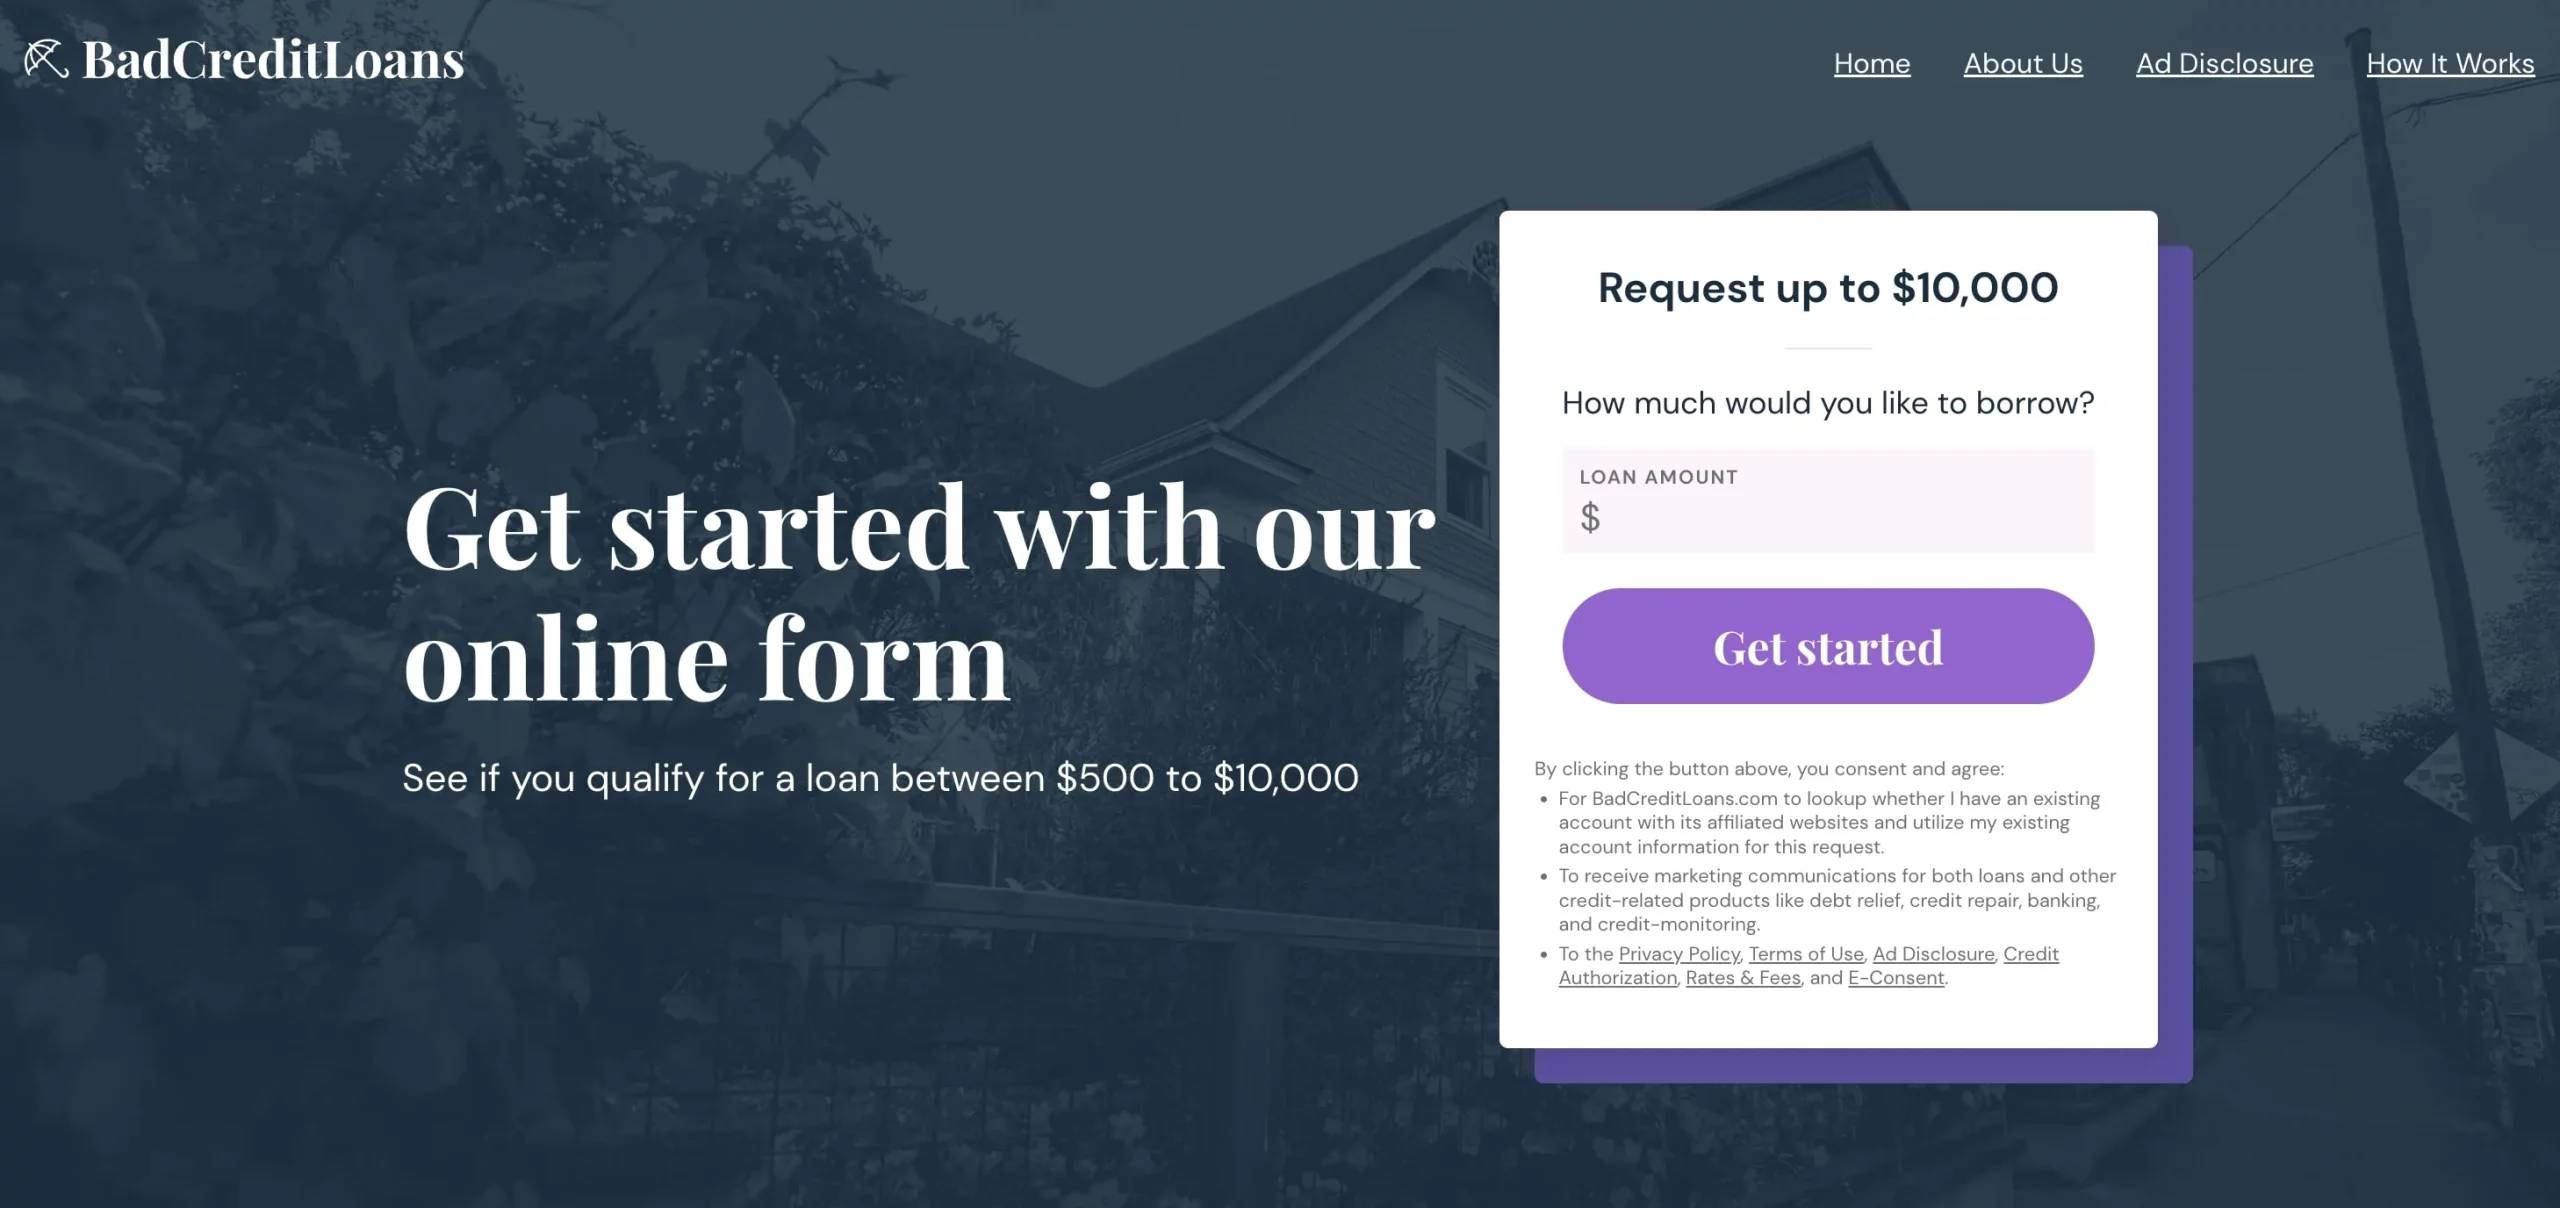Open Ad Disclosure link in consent text
Image resolution: width=2560 pixels, height=1208 pixels.
coord(1933,954)
